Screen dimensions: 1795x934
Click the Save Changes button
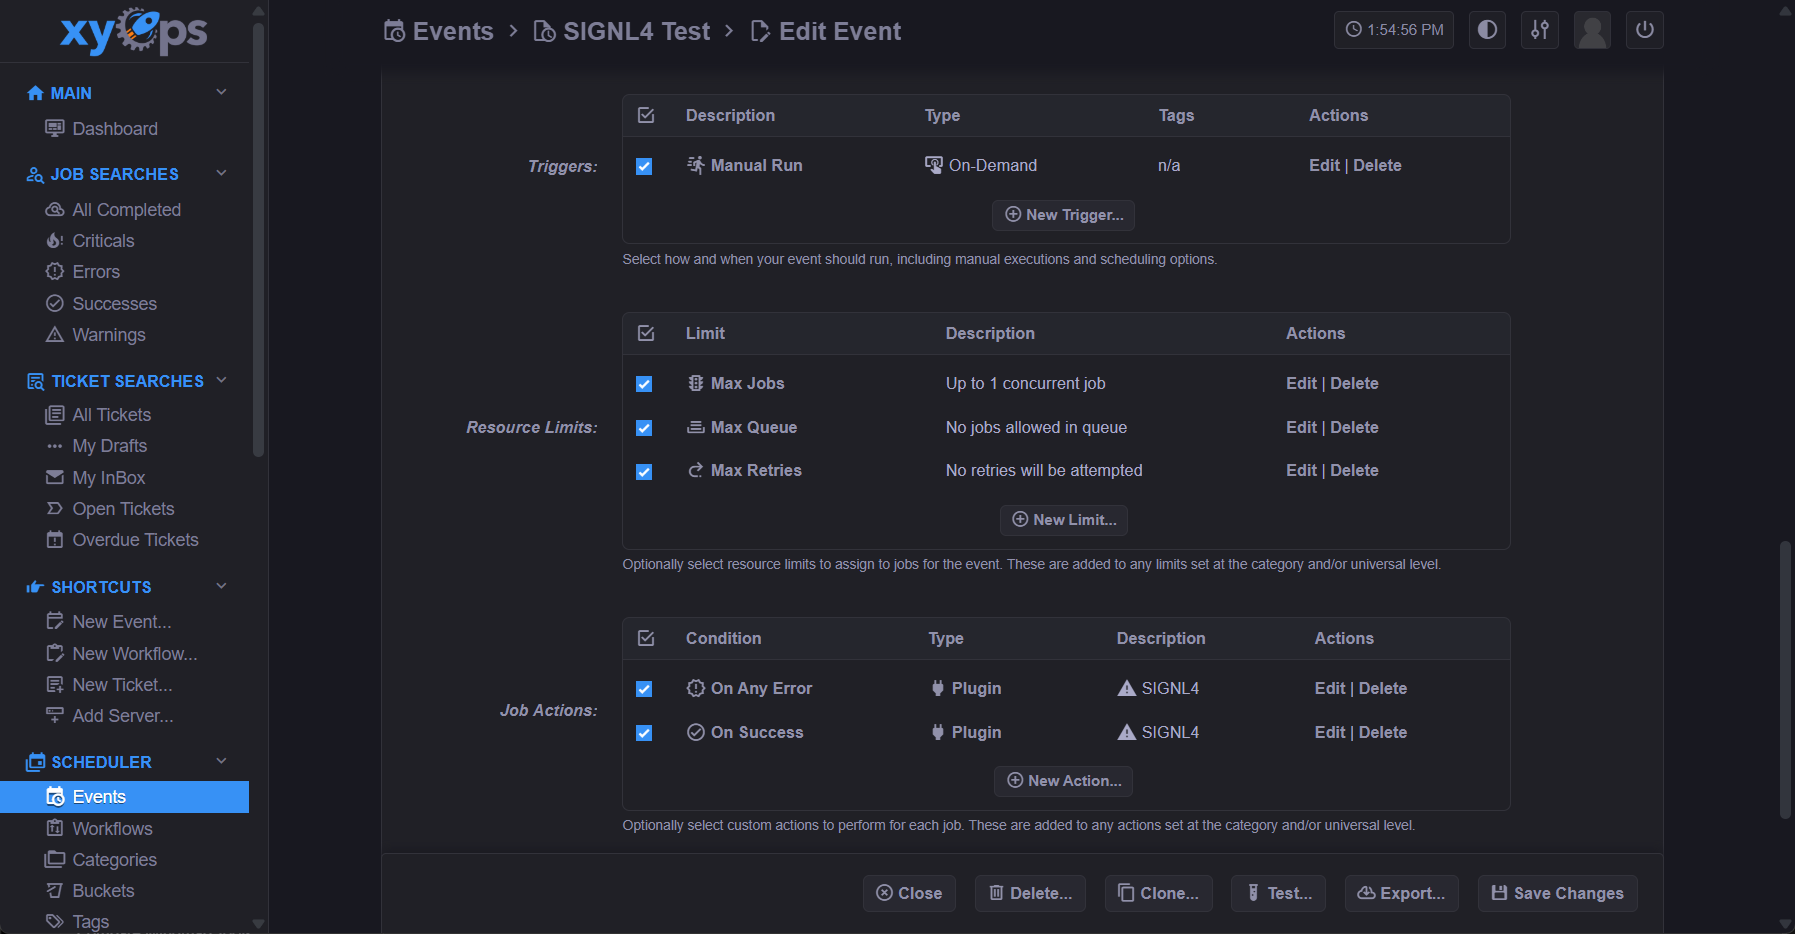[x=1557, y=893]
